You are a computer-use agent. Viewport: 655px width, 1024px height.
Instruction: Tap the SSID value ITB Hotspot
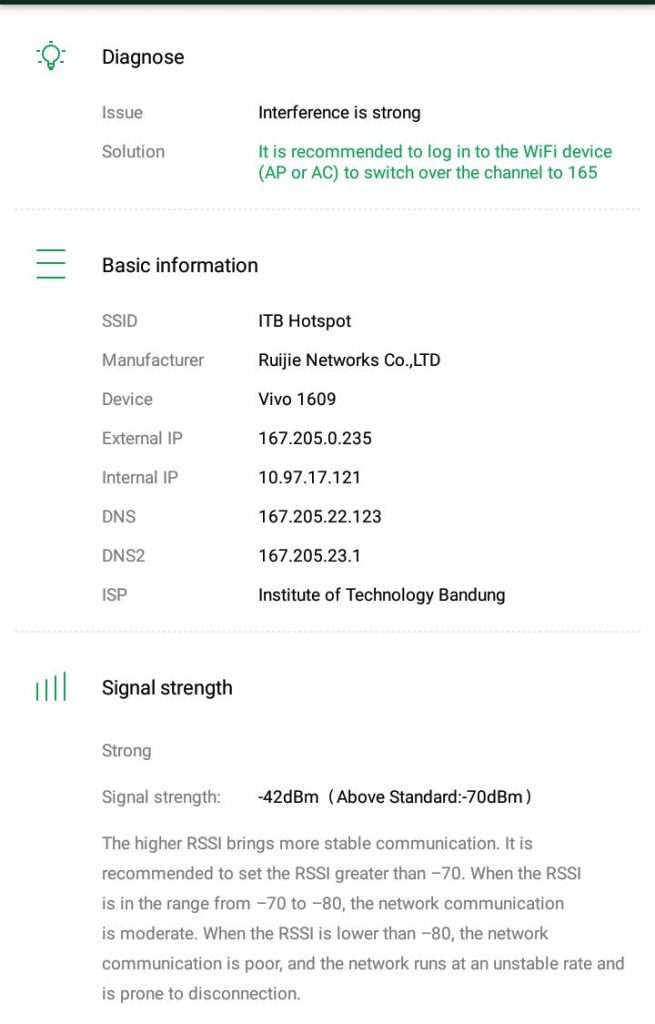tap(305, 321)
